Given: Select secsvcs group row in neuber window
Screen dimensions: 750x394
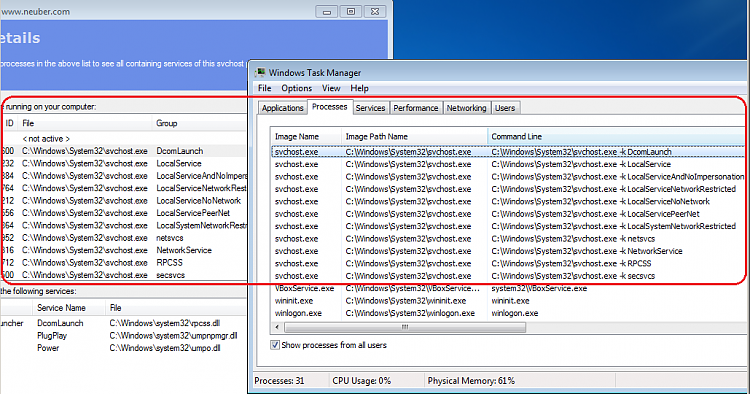Looking at the screenshot, I should [x=123, y=275].
